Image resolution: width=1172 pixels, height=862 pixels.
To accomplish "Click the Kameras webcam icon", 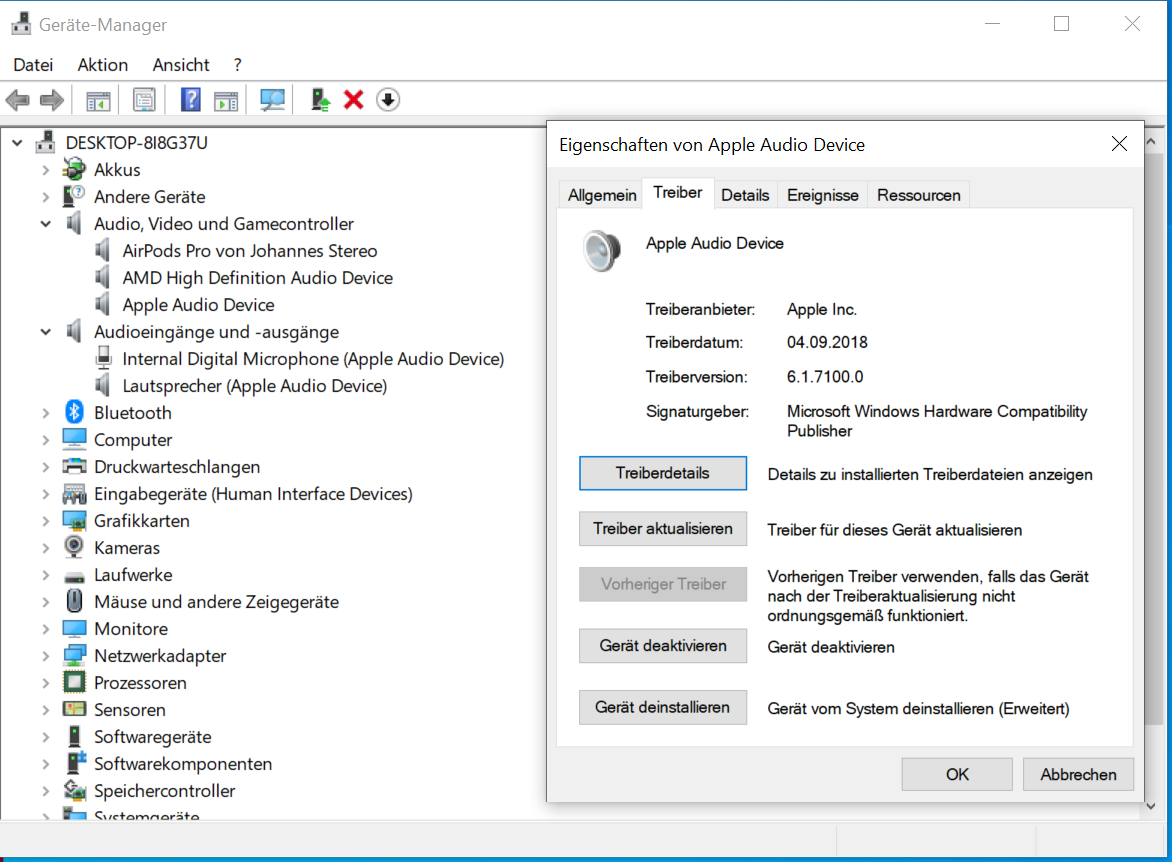I will [x=74, y=547].
